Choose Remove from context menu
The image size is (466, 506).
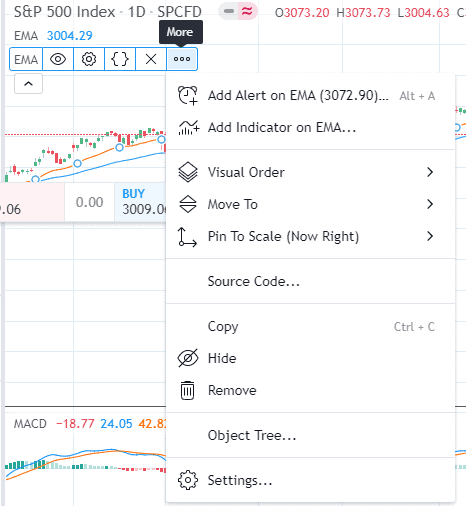coord(310,390)
